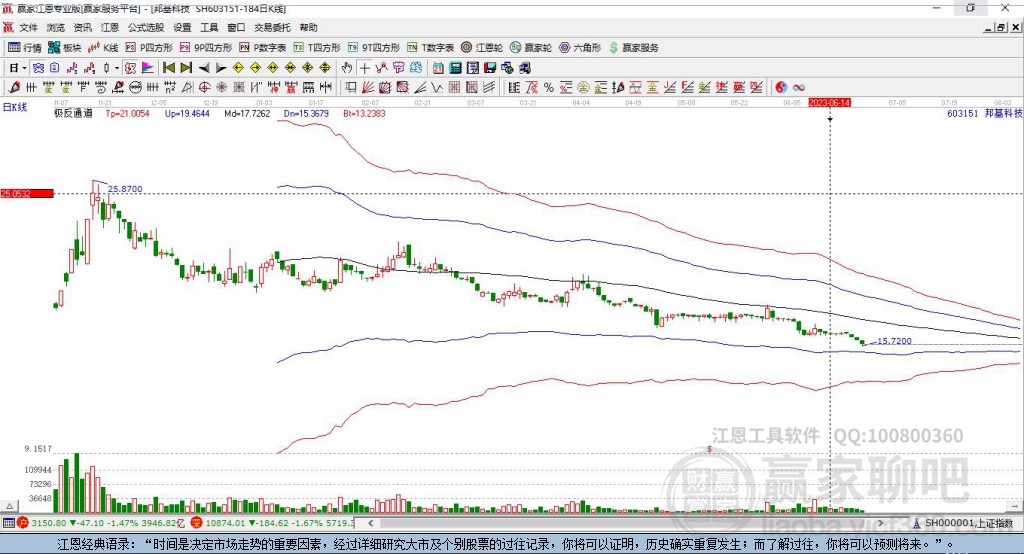Click the infinity symbol icon
Viewport: 1024px width, 554px height.
[799, 88]
